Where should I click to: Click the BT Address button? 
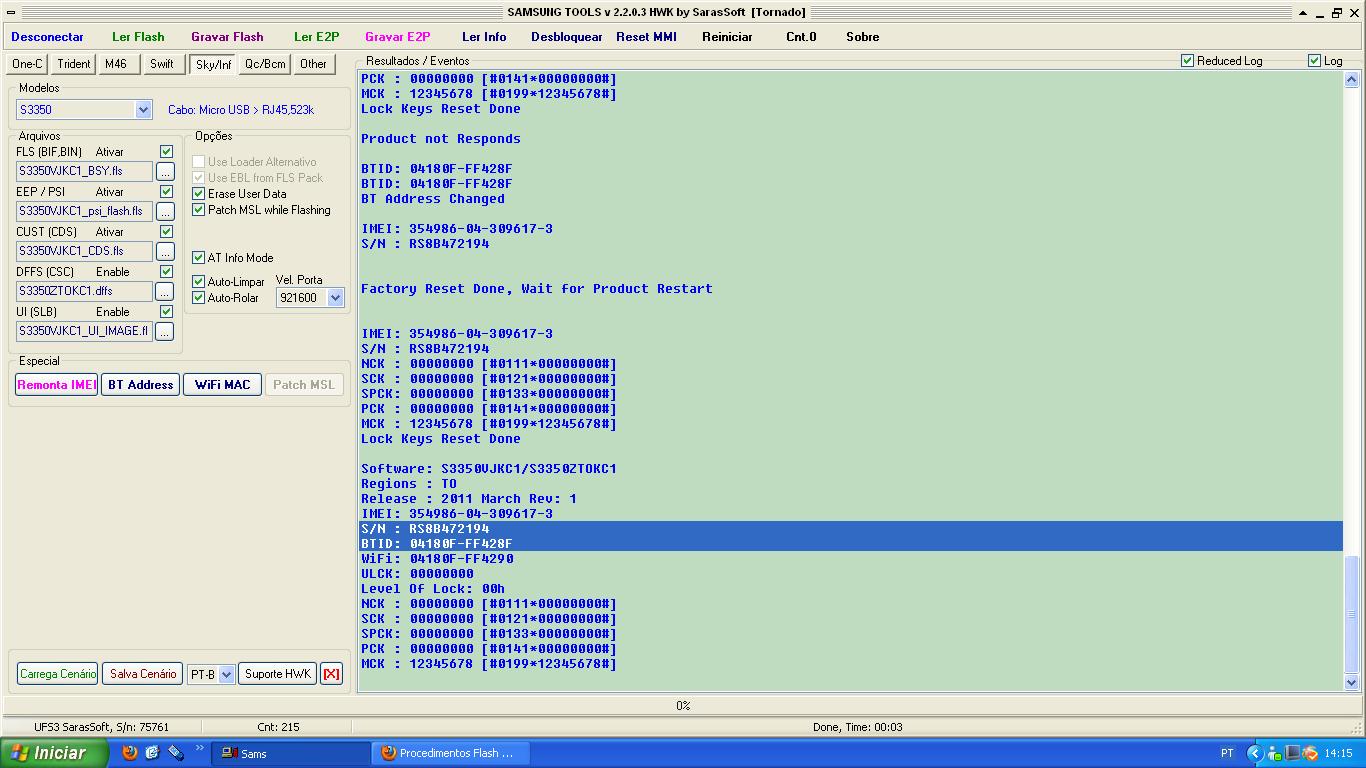point(140,385)
